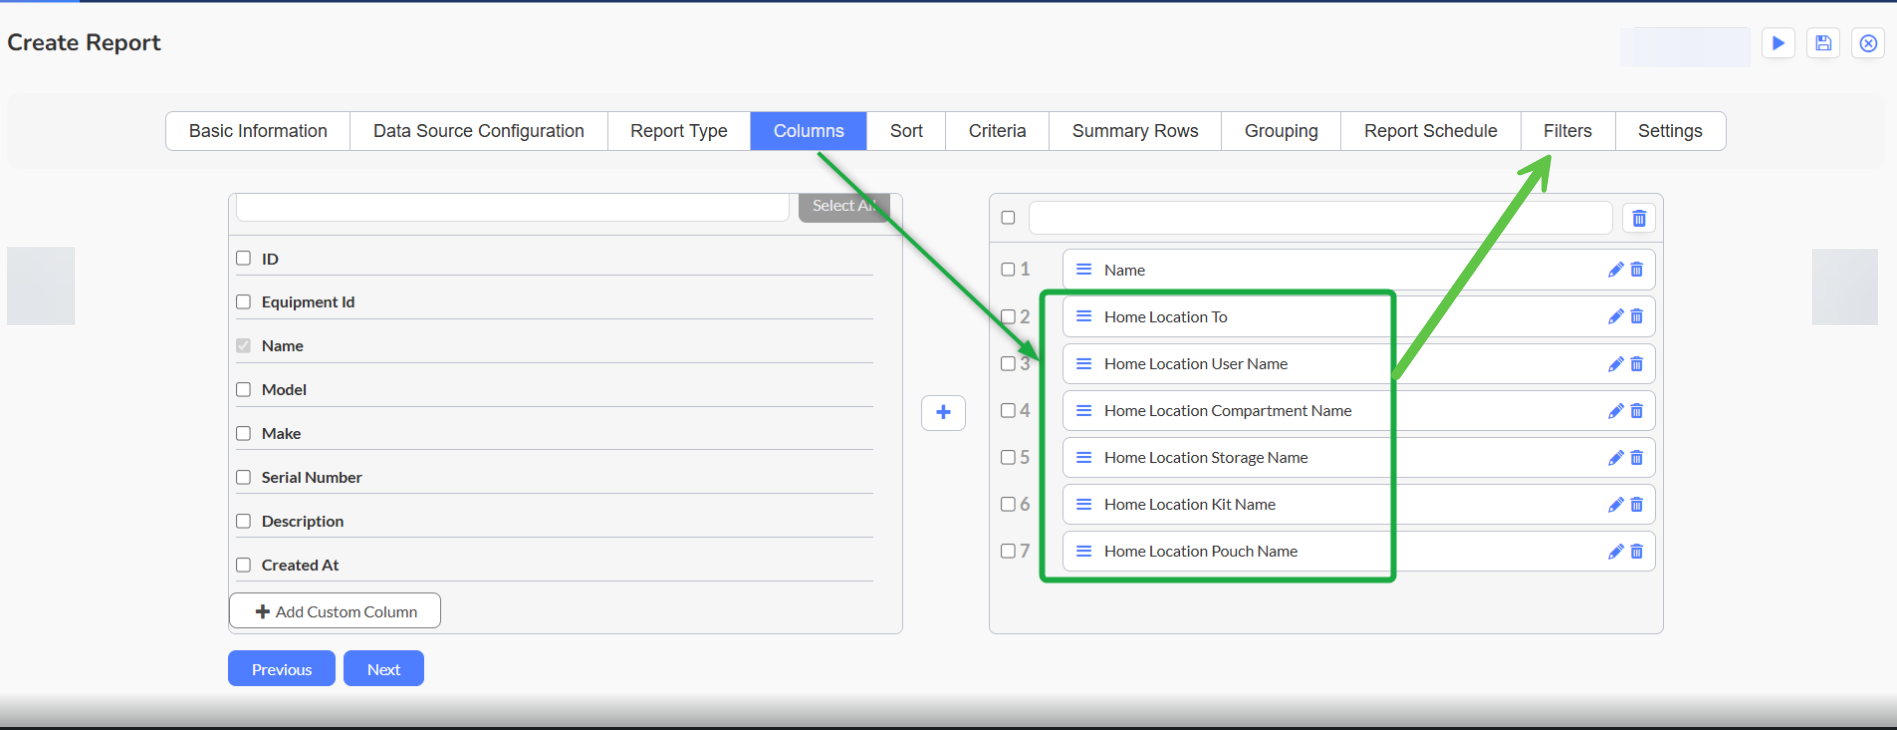Click the Next button
Image resolution: width=1897 pixels, height=730 pixels.
383,669
